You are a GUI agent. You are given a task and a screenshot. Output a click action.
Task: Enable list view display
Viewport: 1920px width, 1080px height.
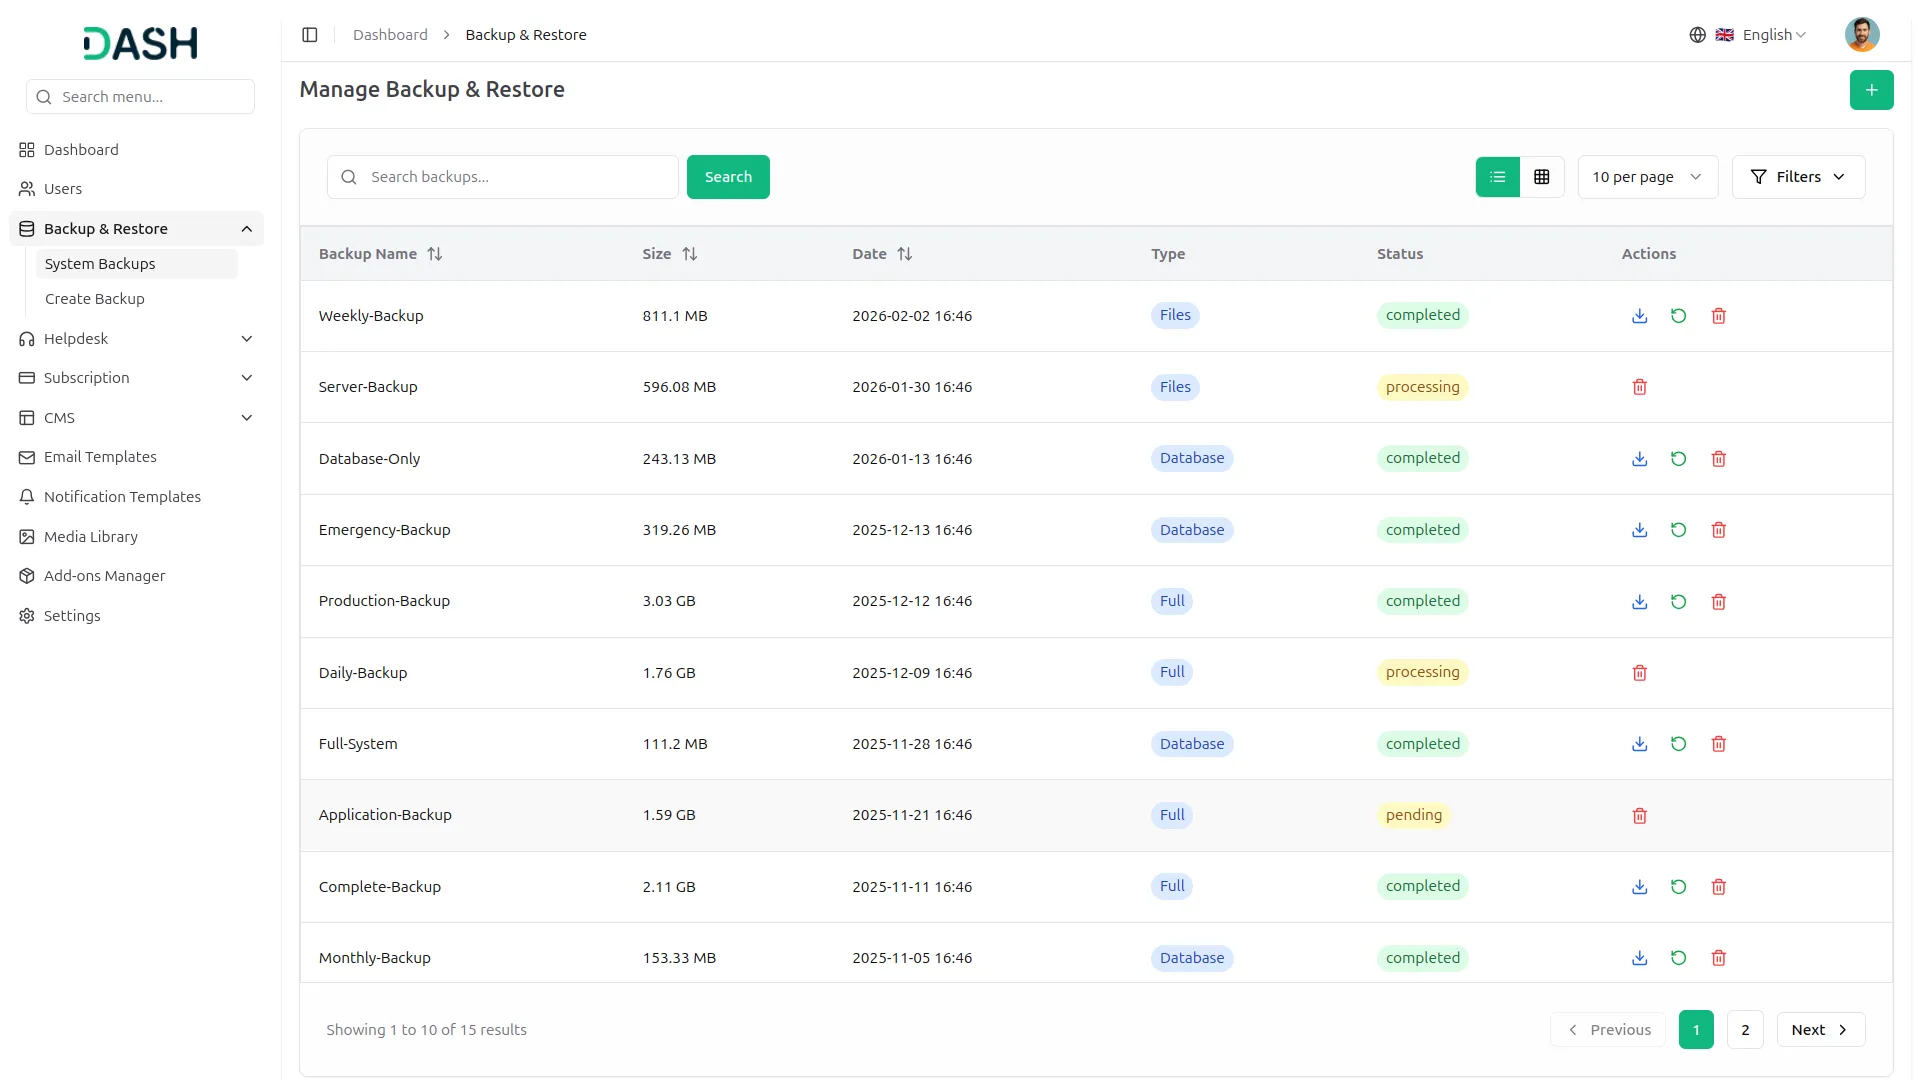click(x=1496, y=176)
